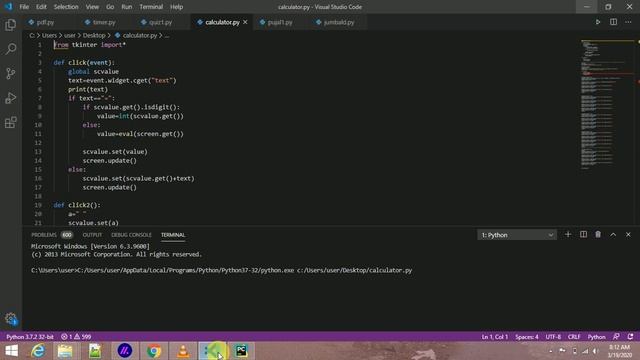Click Desktop breadcrumb segment
The width and height of the screenshot is (640, 360).
point(94,36)
